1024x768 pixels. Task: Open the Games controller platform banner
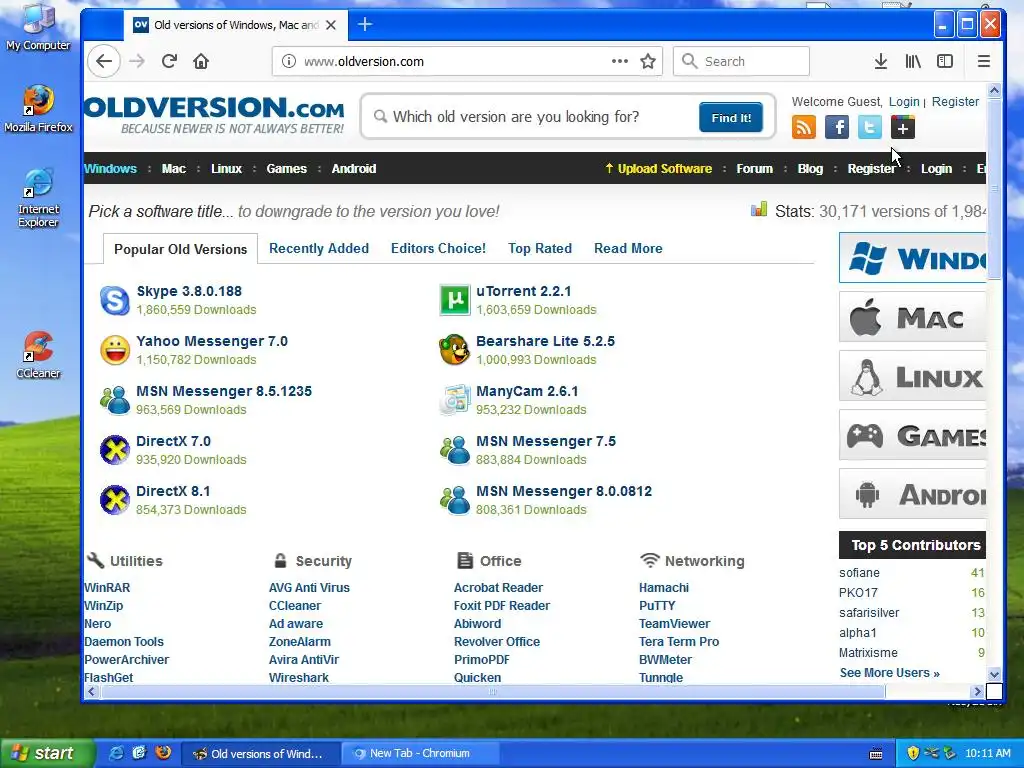912,435
